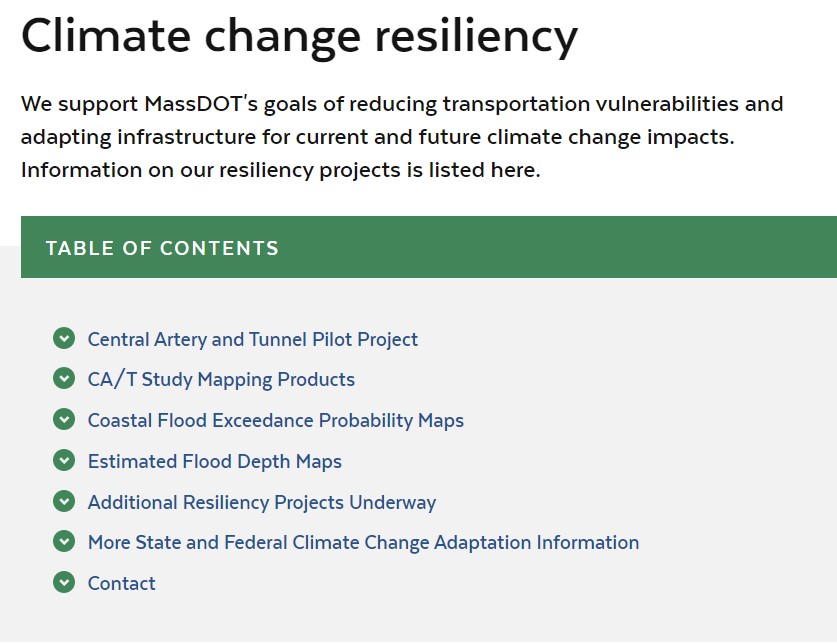This screenshot has height=644, width=837.
Task: Click the Climate change resiliency page title
Action: (x=299, y=36)
